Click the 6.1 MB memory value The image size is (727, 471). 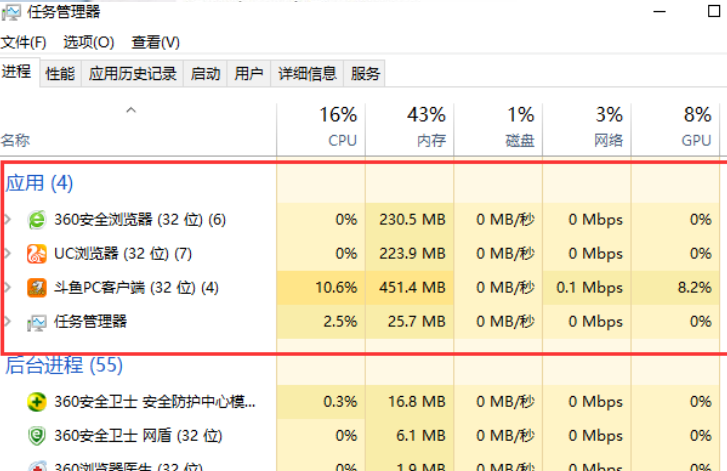[x=421, y=436]
